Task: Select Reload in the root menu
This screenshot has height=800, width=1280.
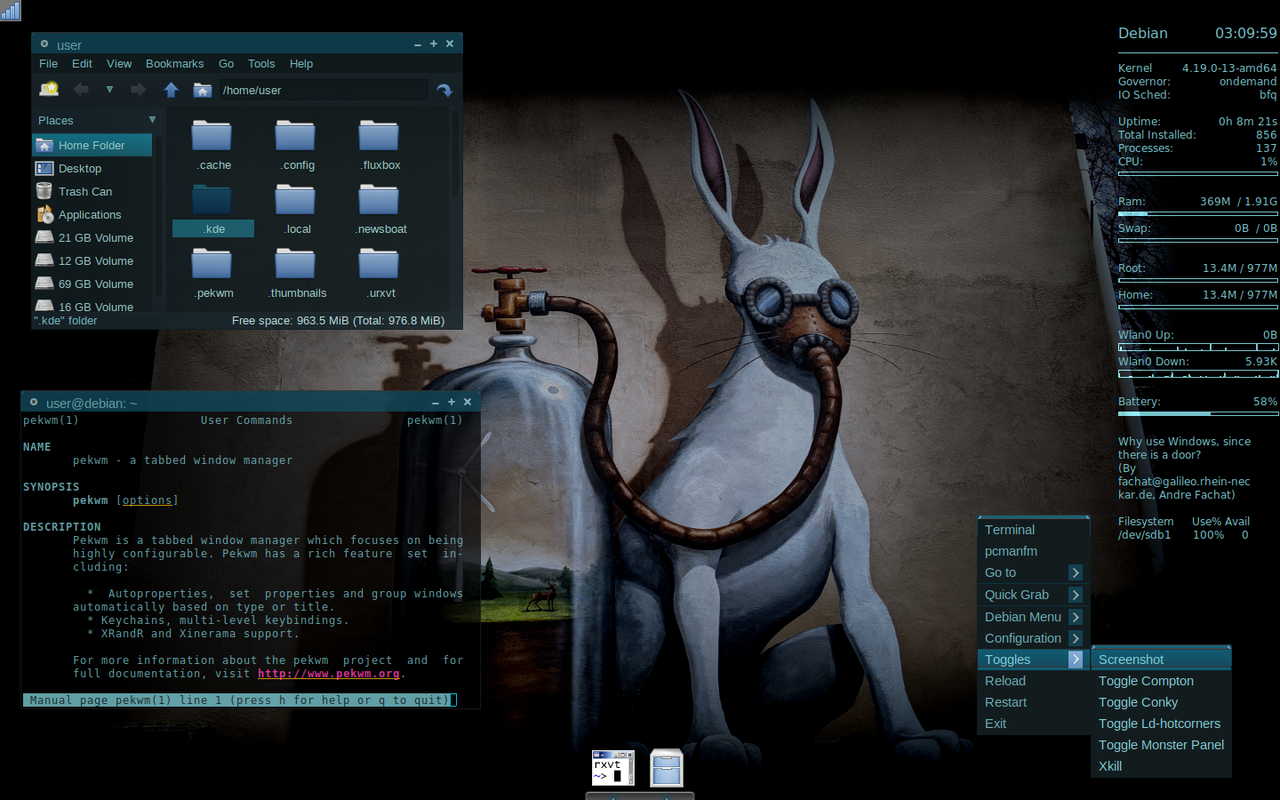Action: click(x=1033, y=681)
